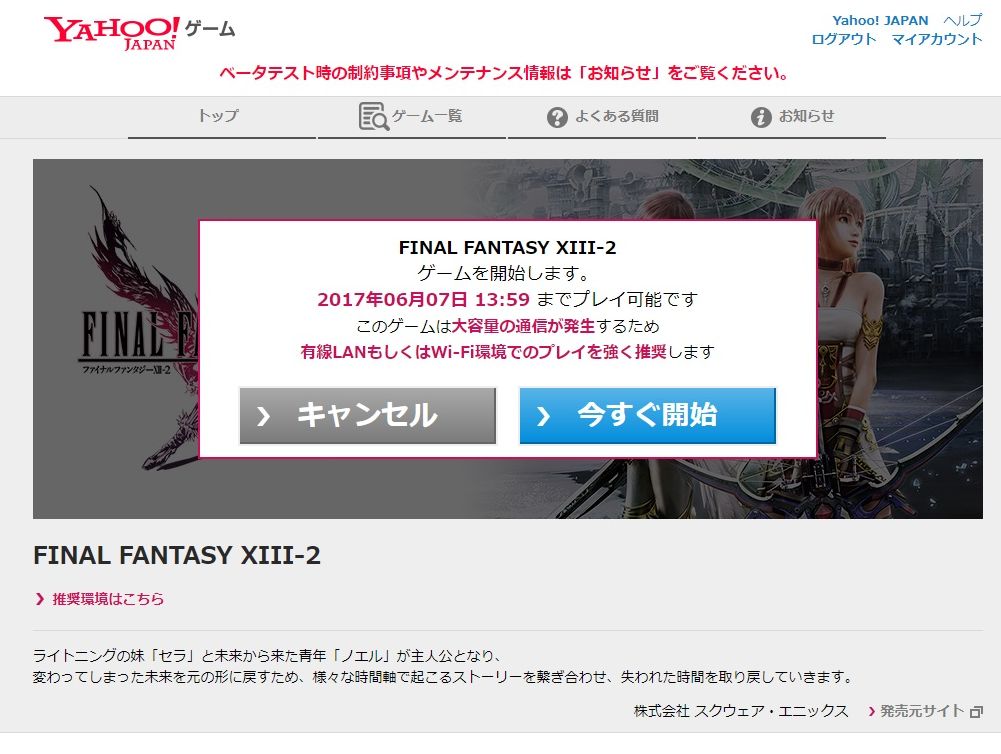This screenshot has height=754, width=1001.
Task: Open the マイアカウント link
Action: (937, 40)
